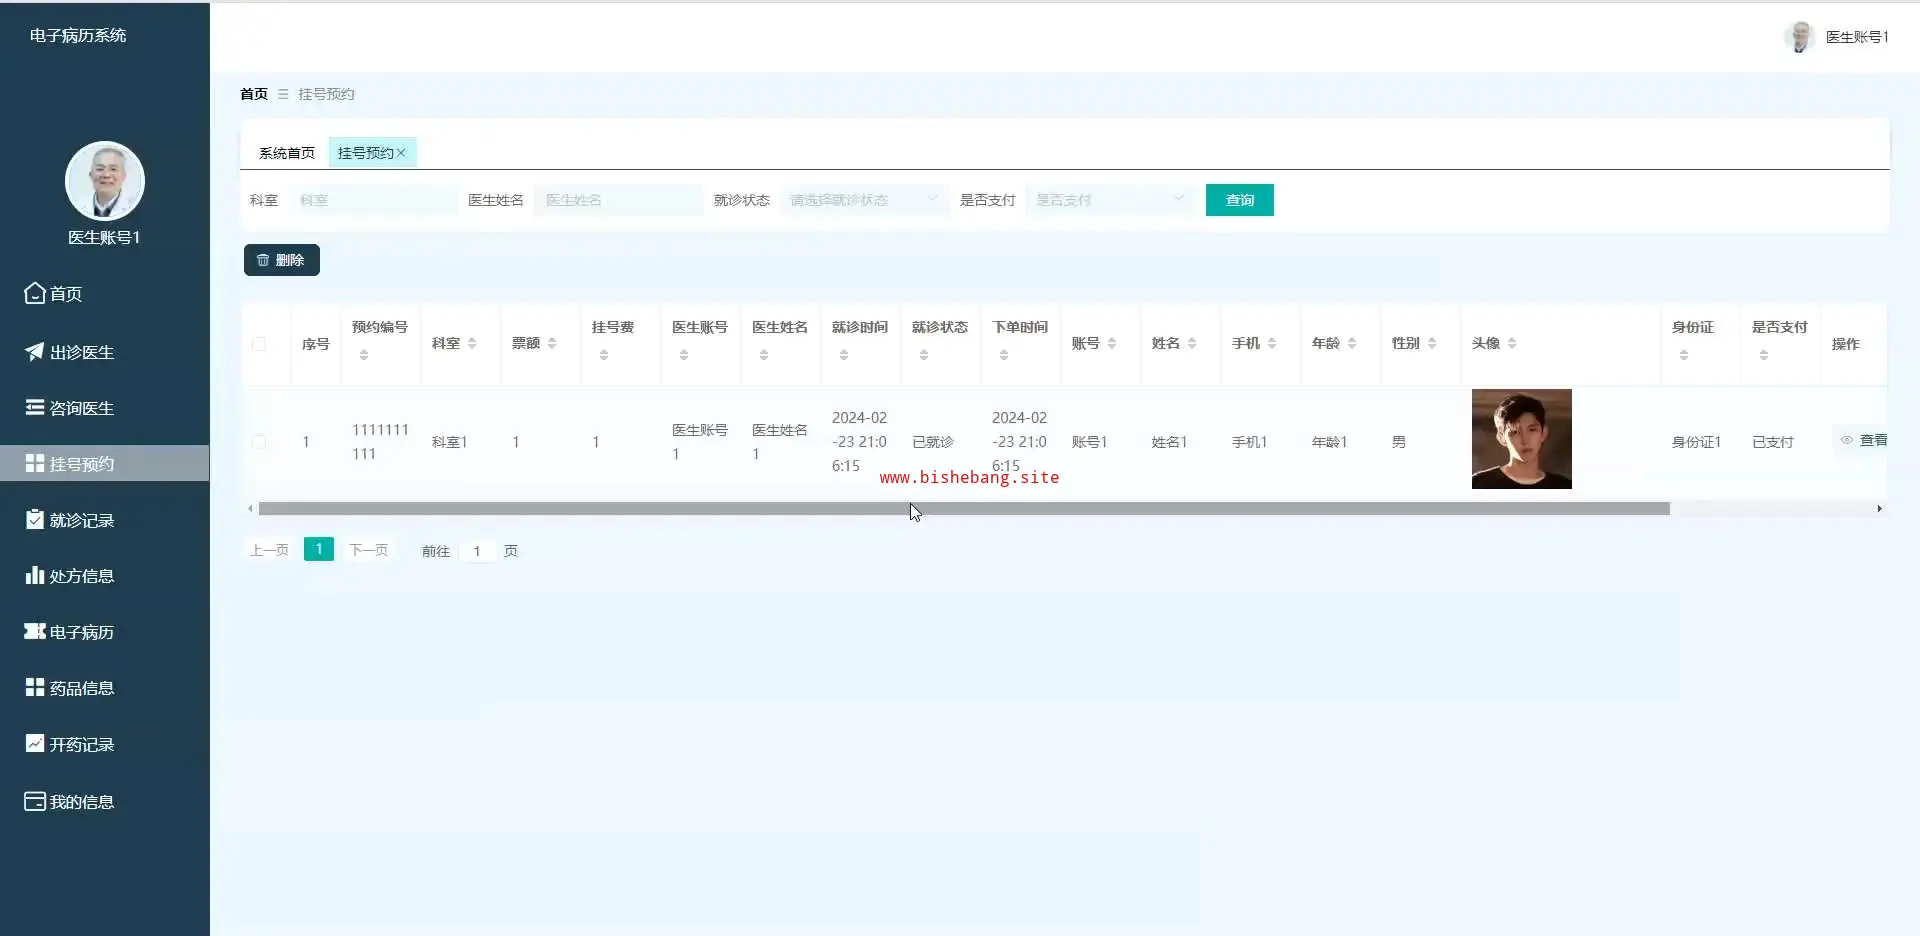Tick the select-all checkbox in table header
Image resolution: width=1920 pixels, height=936 pixels.
pos(259,344)
